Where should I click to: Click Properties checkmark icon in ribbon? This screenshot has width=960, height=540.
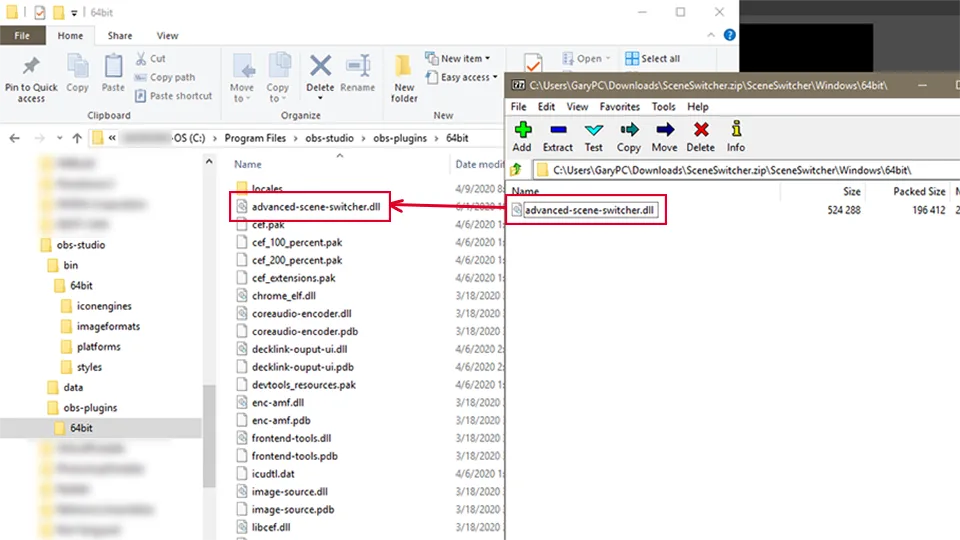(533, 62)
